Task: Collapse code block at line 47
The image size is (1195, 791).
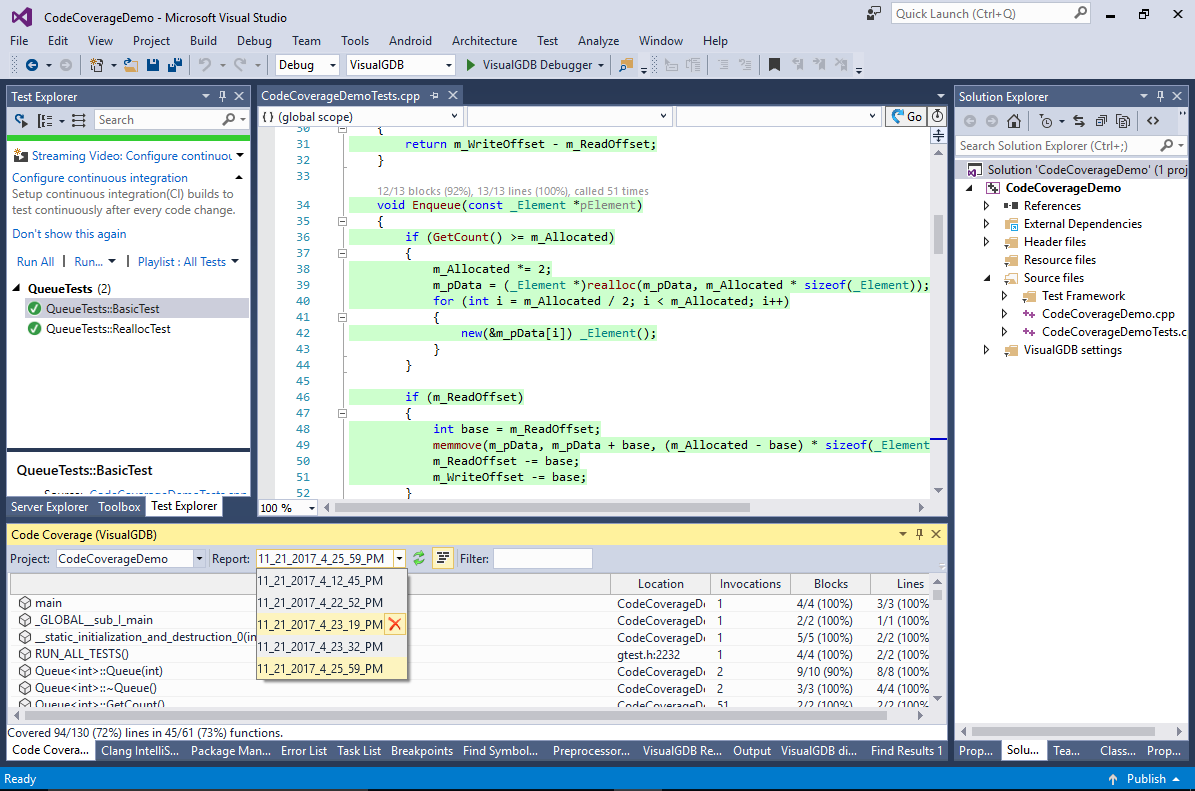Action: coord(342,413)
